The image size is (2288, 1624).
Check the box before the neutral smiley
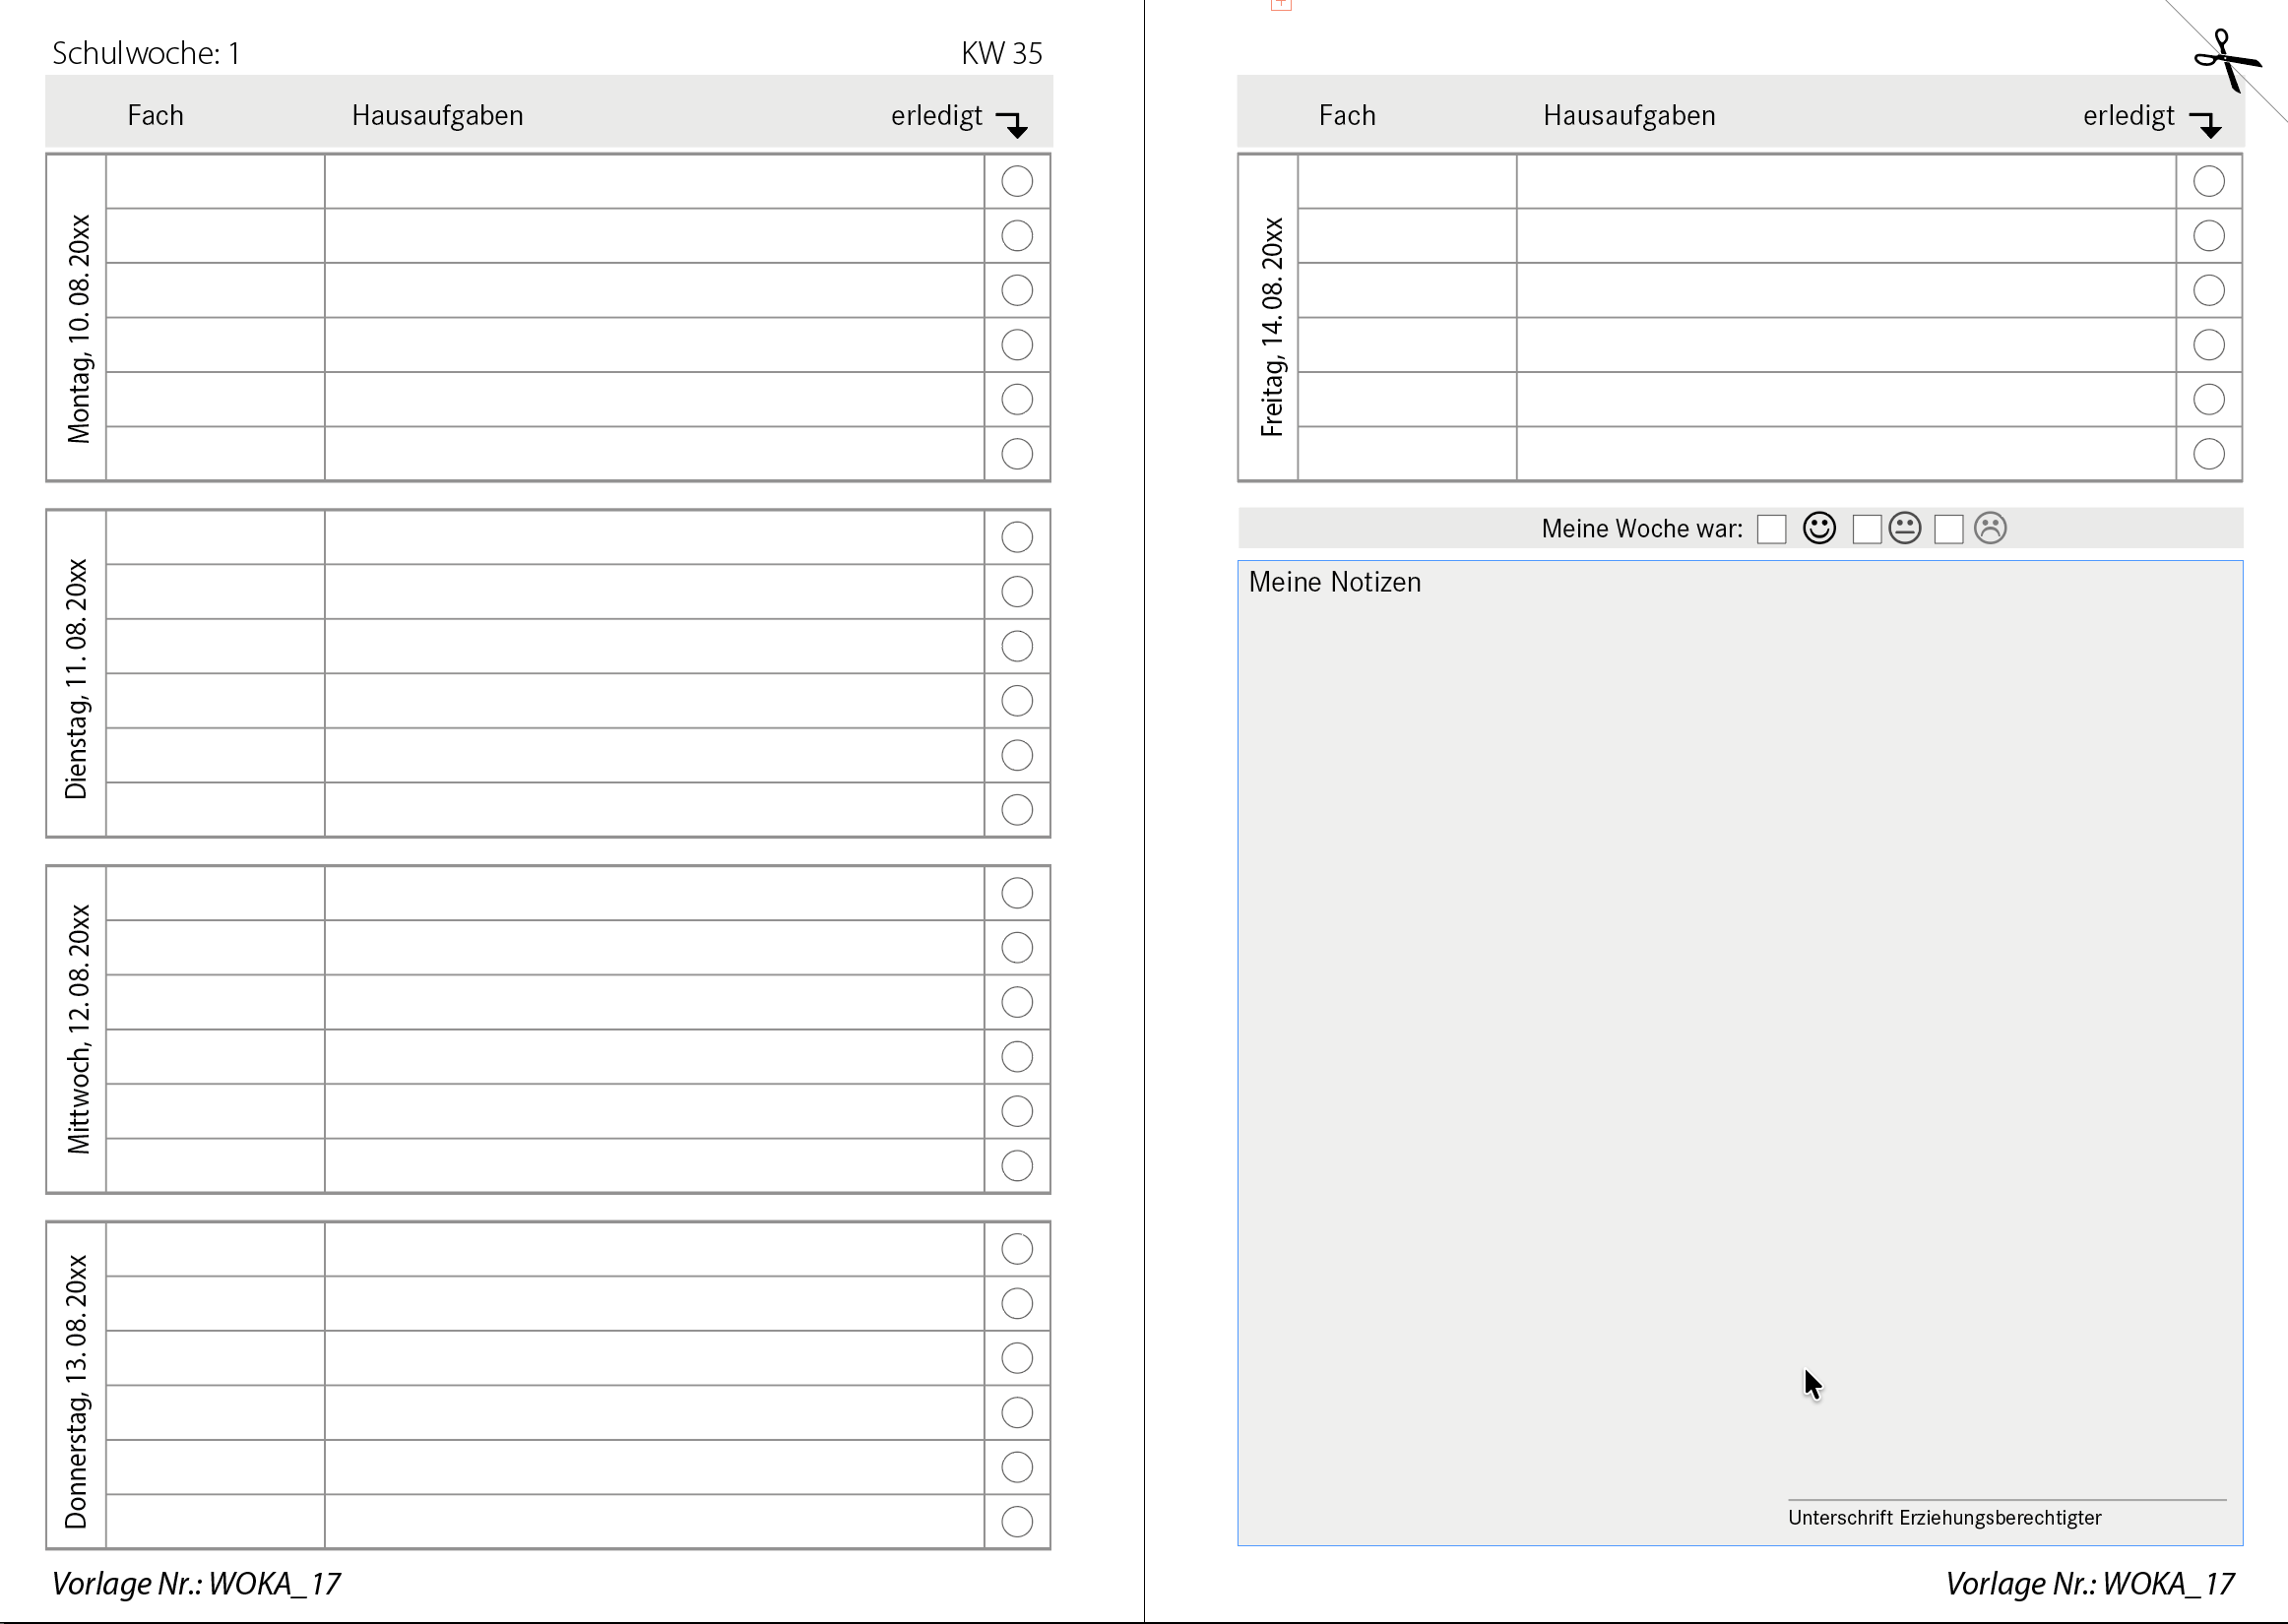[1866, 529]
